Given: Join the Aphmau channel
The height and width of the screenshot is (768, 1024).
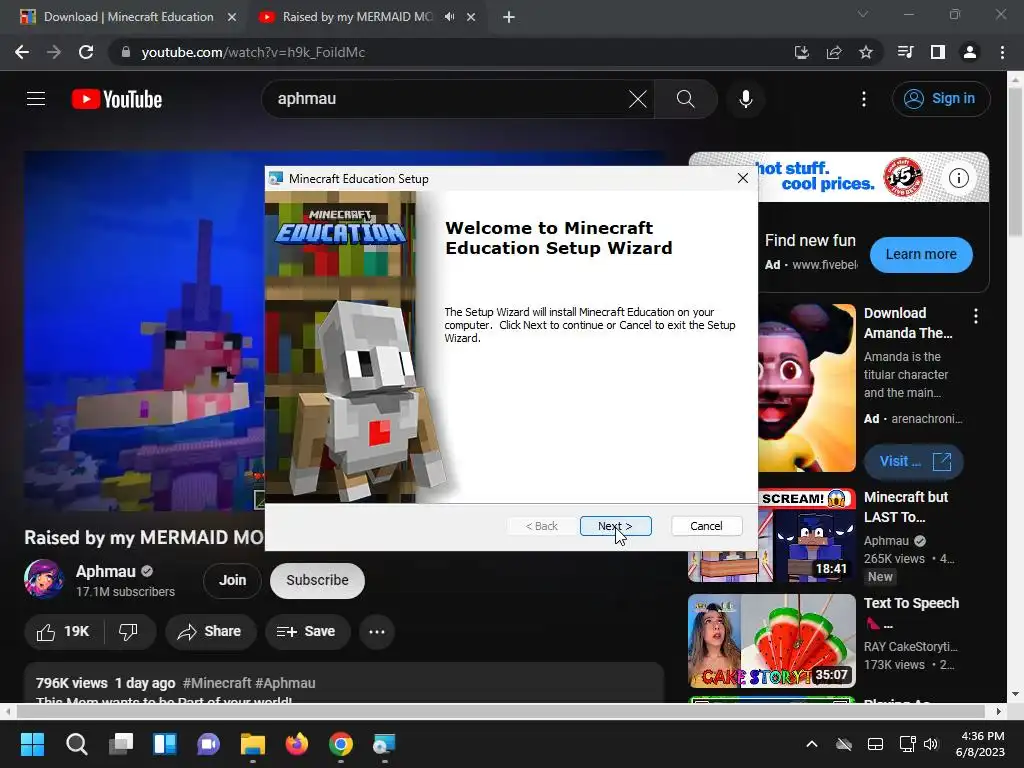Looking at the screenshot, I should click(232, 580).
